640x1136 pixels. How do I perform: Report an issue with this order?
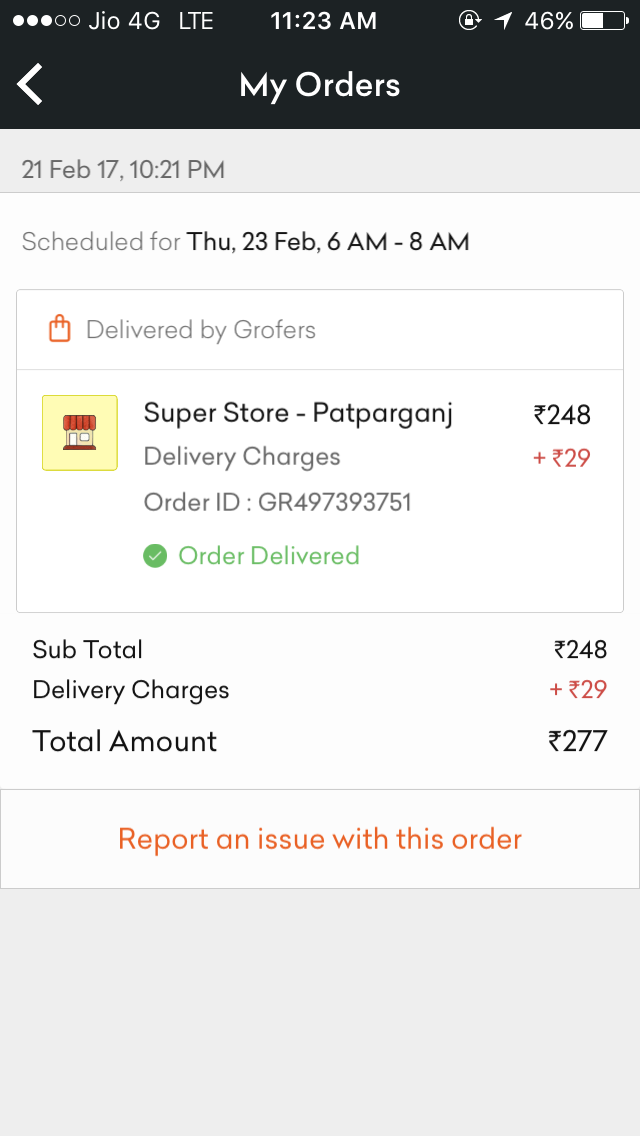[x=320, y=839]
